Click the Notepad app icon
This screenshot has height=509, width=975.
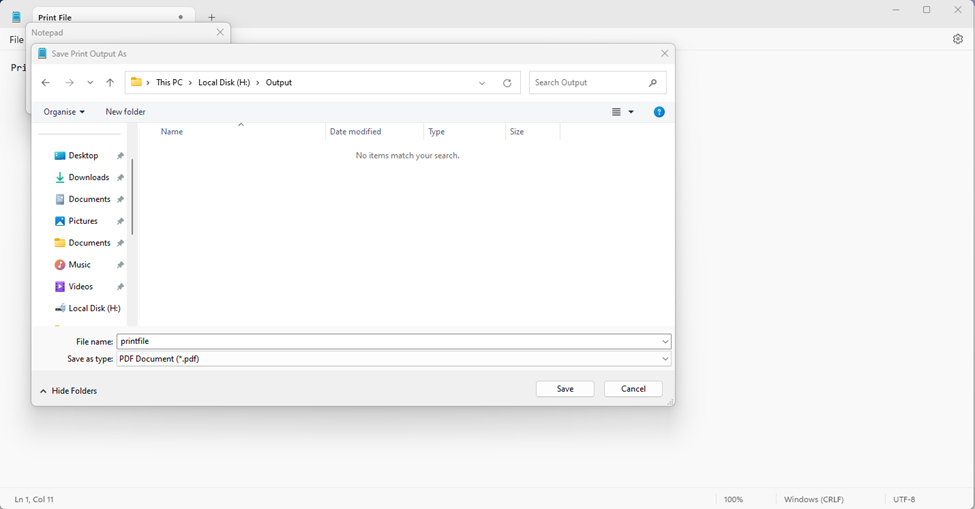pos(16,17)
